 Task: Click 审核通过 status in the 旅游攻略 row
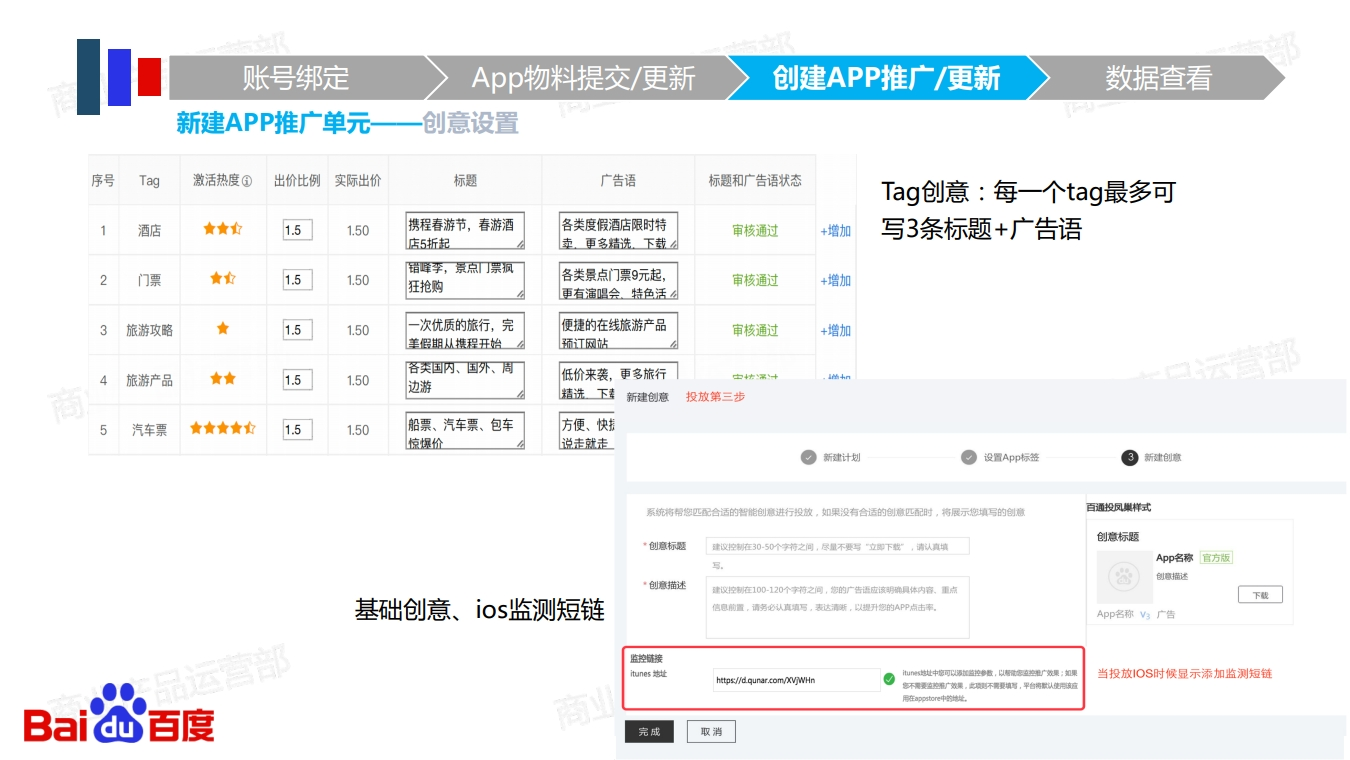click(755, 331)
